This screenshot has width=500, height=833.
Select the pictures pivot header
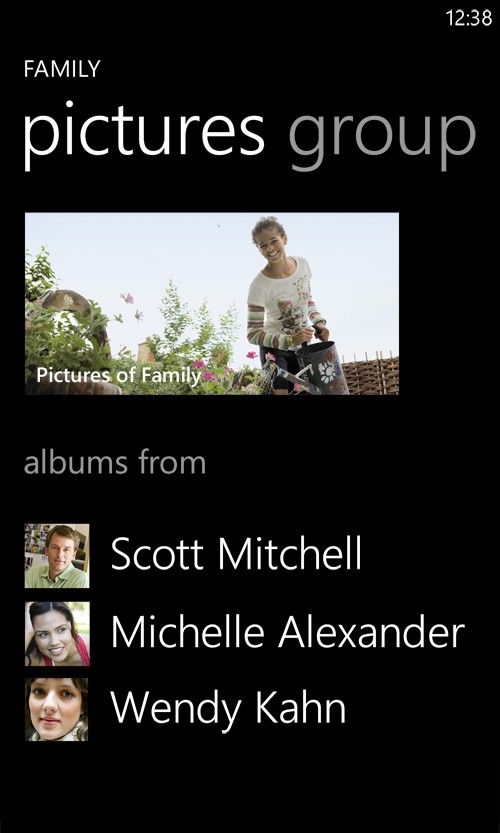tap(144, 133)
